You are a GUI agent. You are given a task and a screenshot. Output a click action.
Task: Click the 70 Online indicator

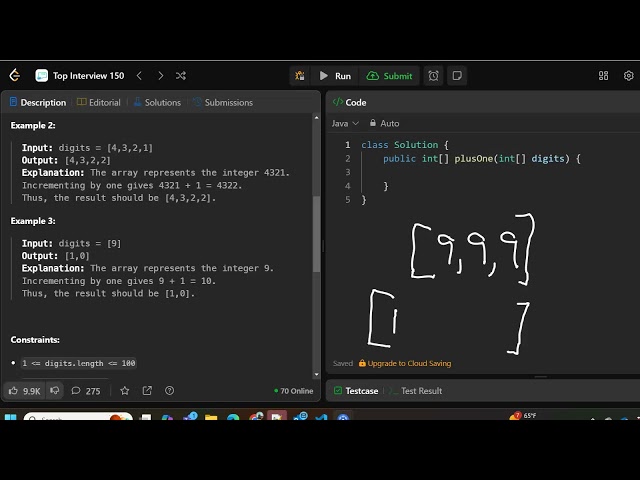coord(293,391)
